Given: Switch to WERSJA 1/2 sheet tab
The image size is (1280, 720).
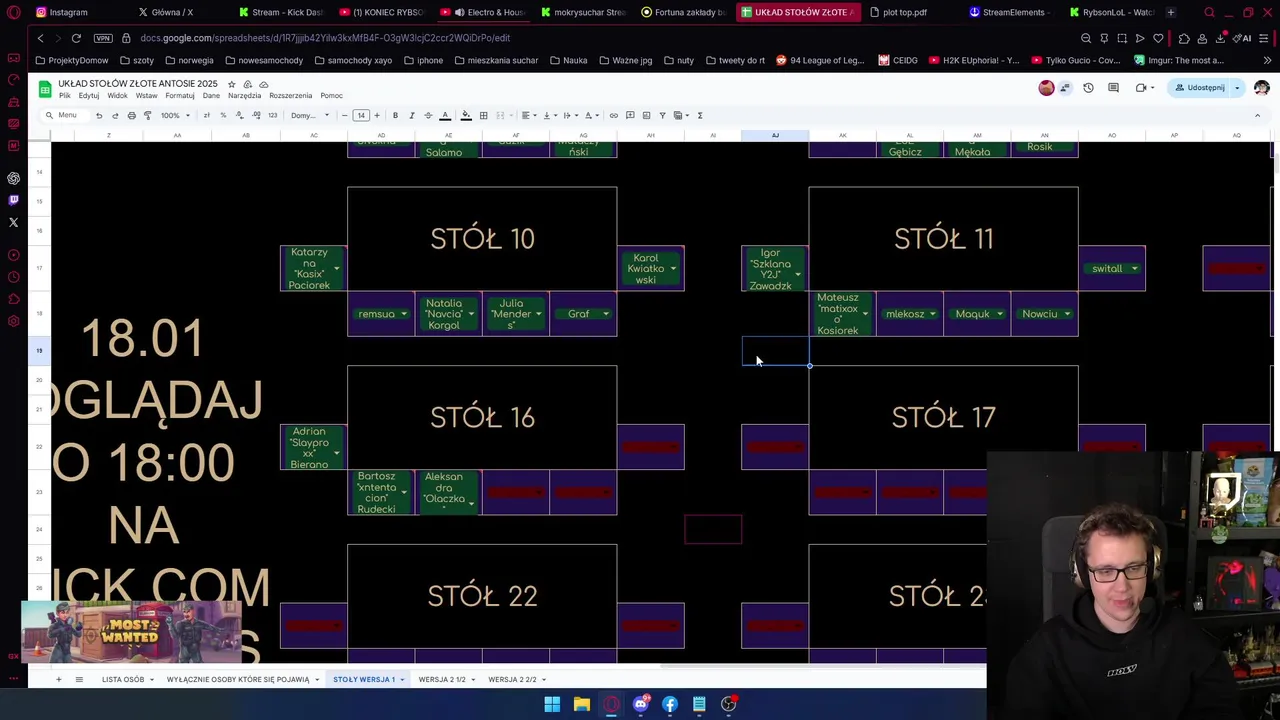Looking at the screenshot, I should pos(442,680).
